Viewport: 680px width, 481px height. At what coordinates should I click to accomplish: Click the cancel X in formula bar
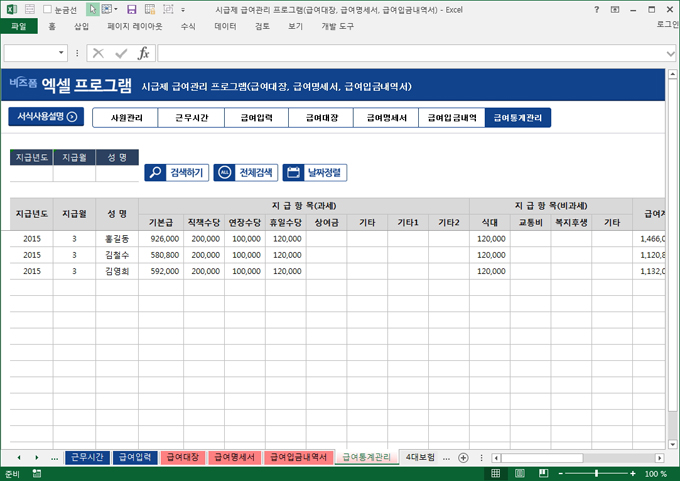tap(98, 53)
